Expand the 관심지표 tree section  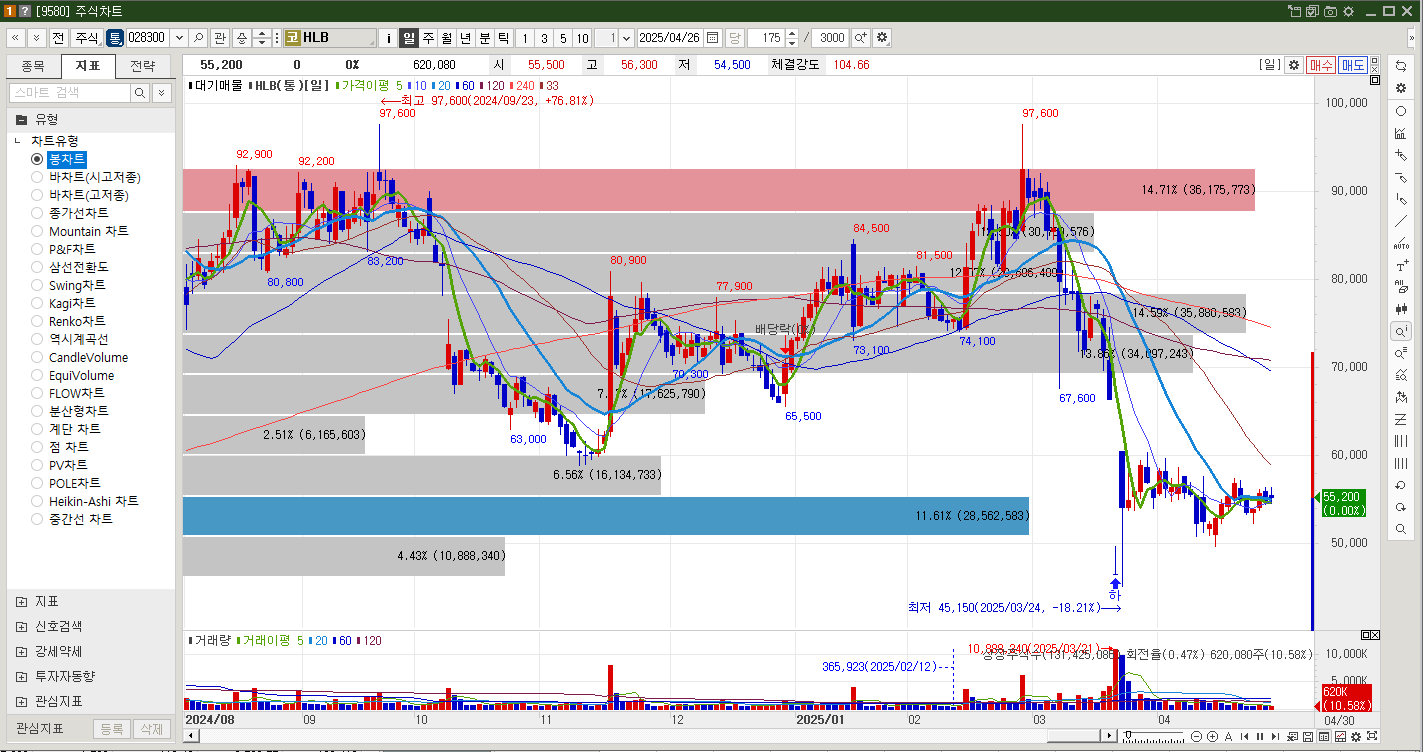point(21,701)
